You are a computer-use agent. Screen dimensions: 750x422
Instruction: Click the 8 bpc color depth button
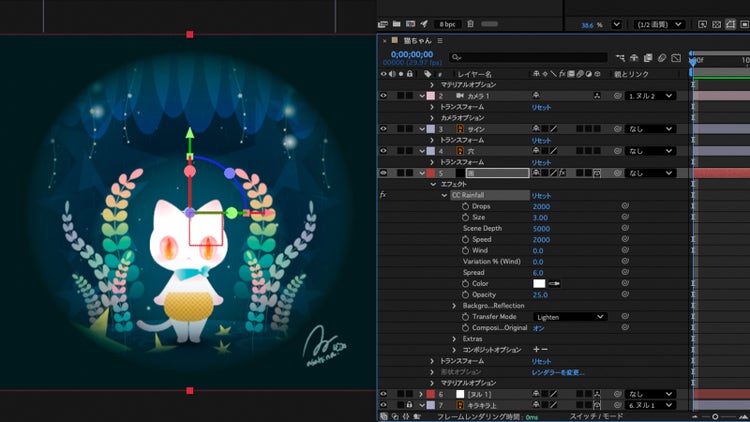[448, 24]
